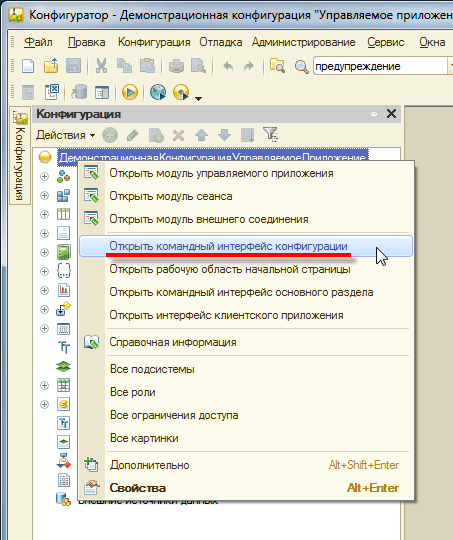Open the Файл menu

pyautogui.click(x=38, y=42)
